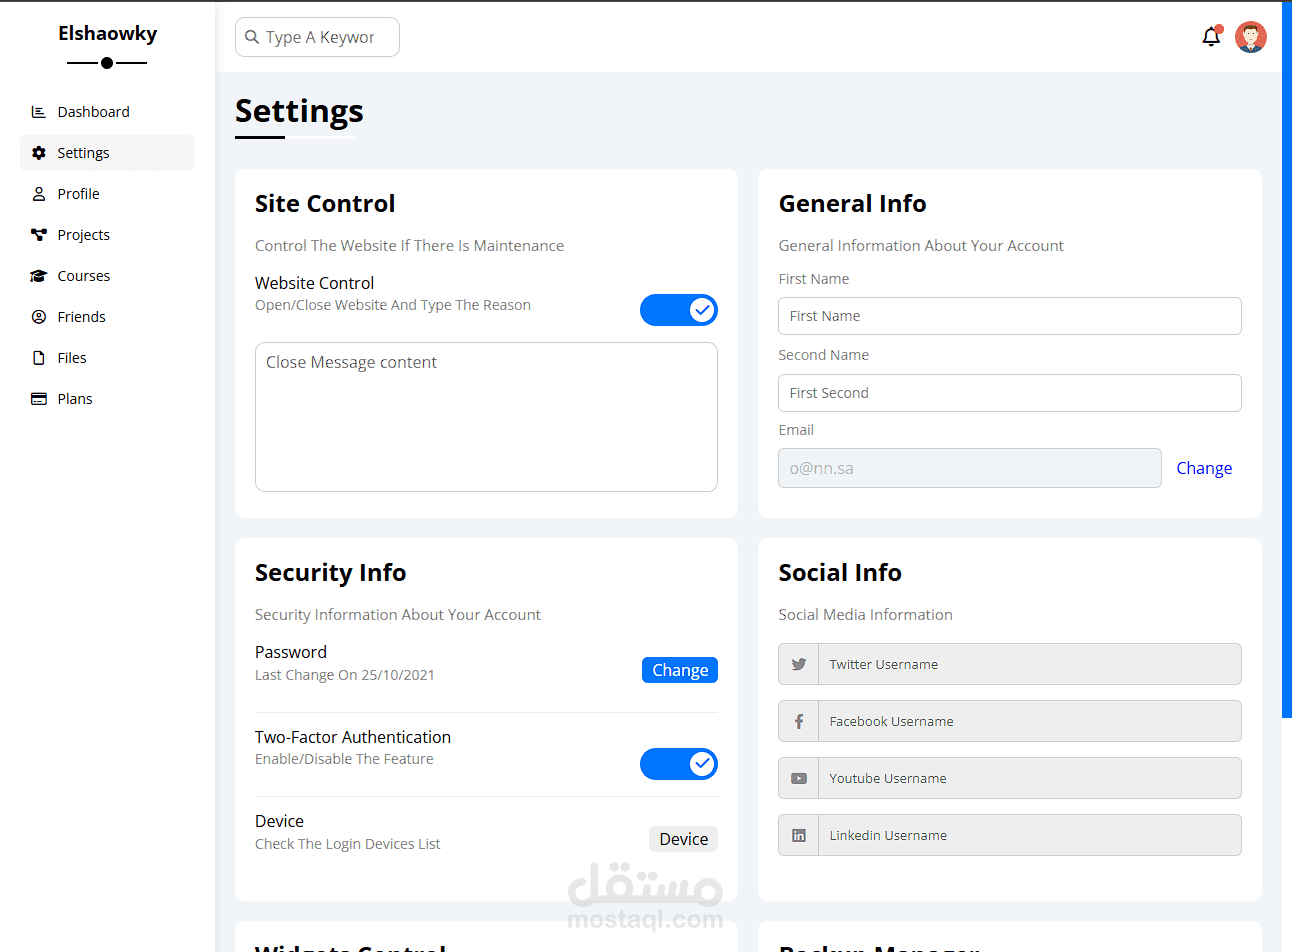The width and height of the screenshot is (1292, 952).
Task: Click the LinkedIn icon
Action: (799, 835)
